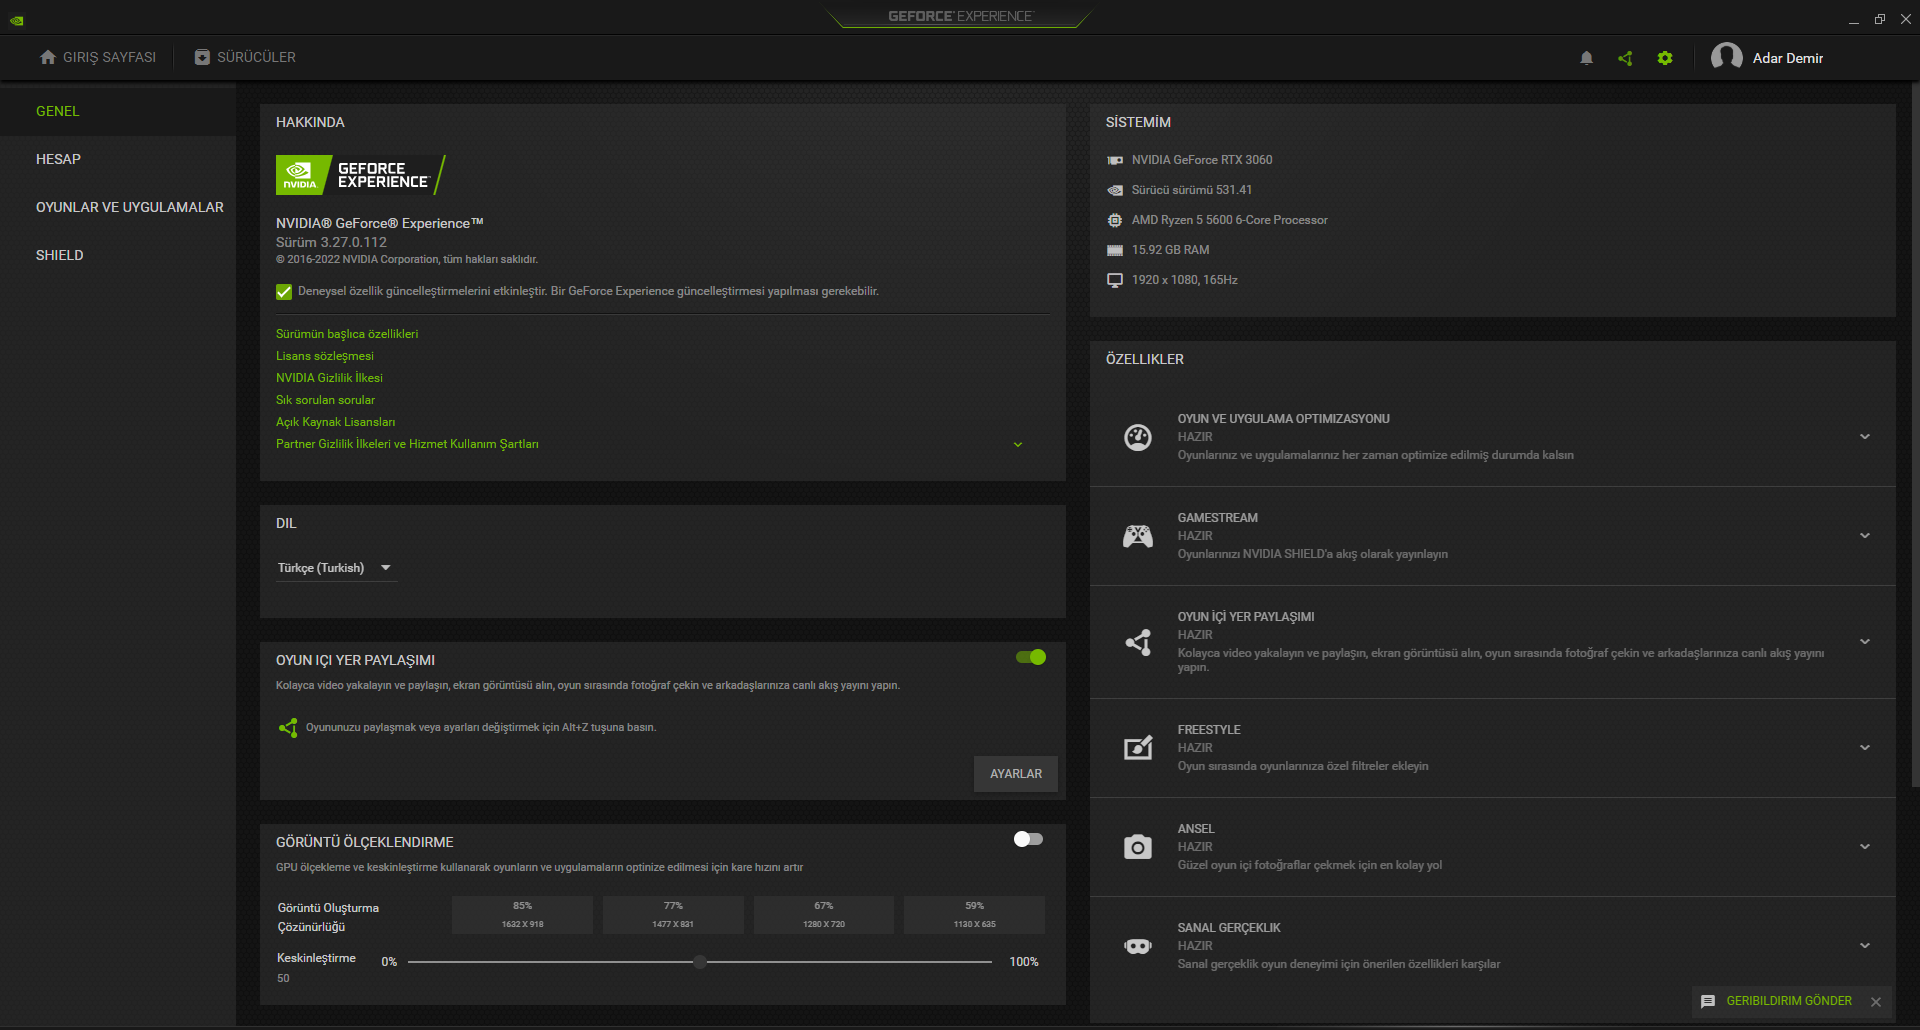
Task: Open NVIDIA Gizlilik İlkesi link
Action: [x=329, y=378]
